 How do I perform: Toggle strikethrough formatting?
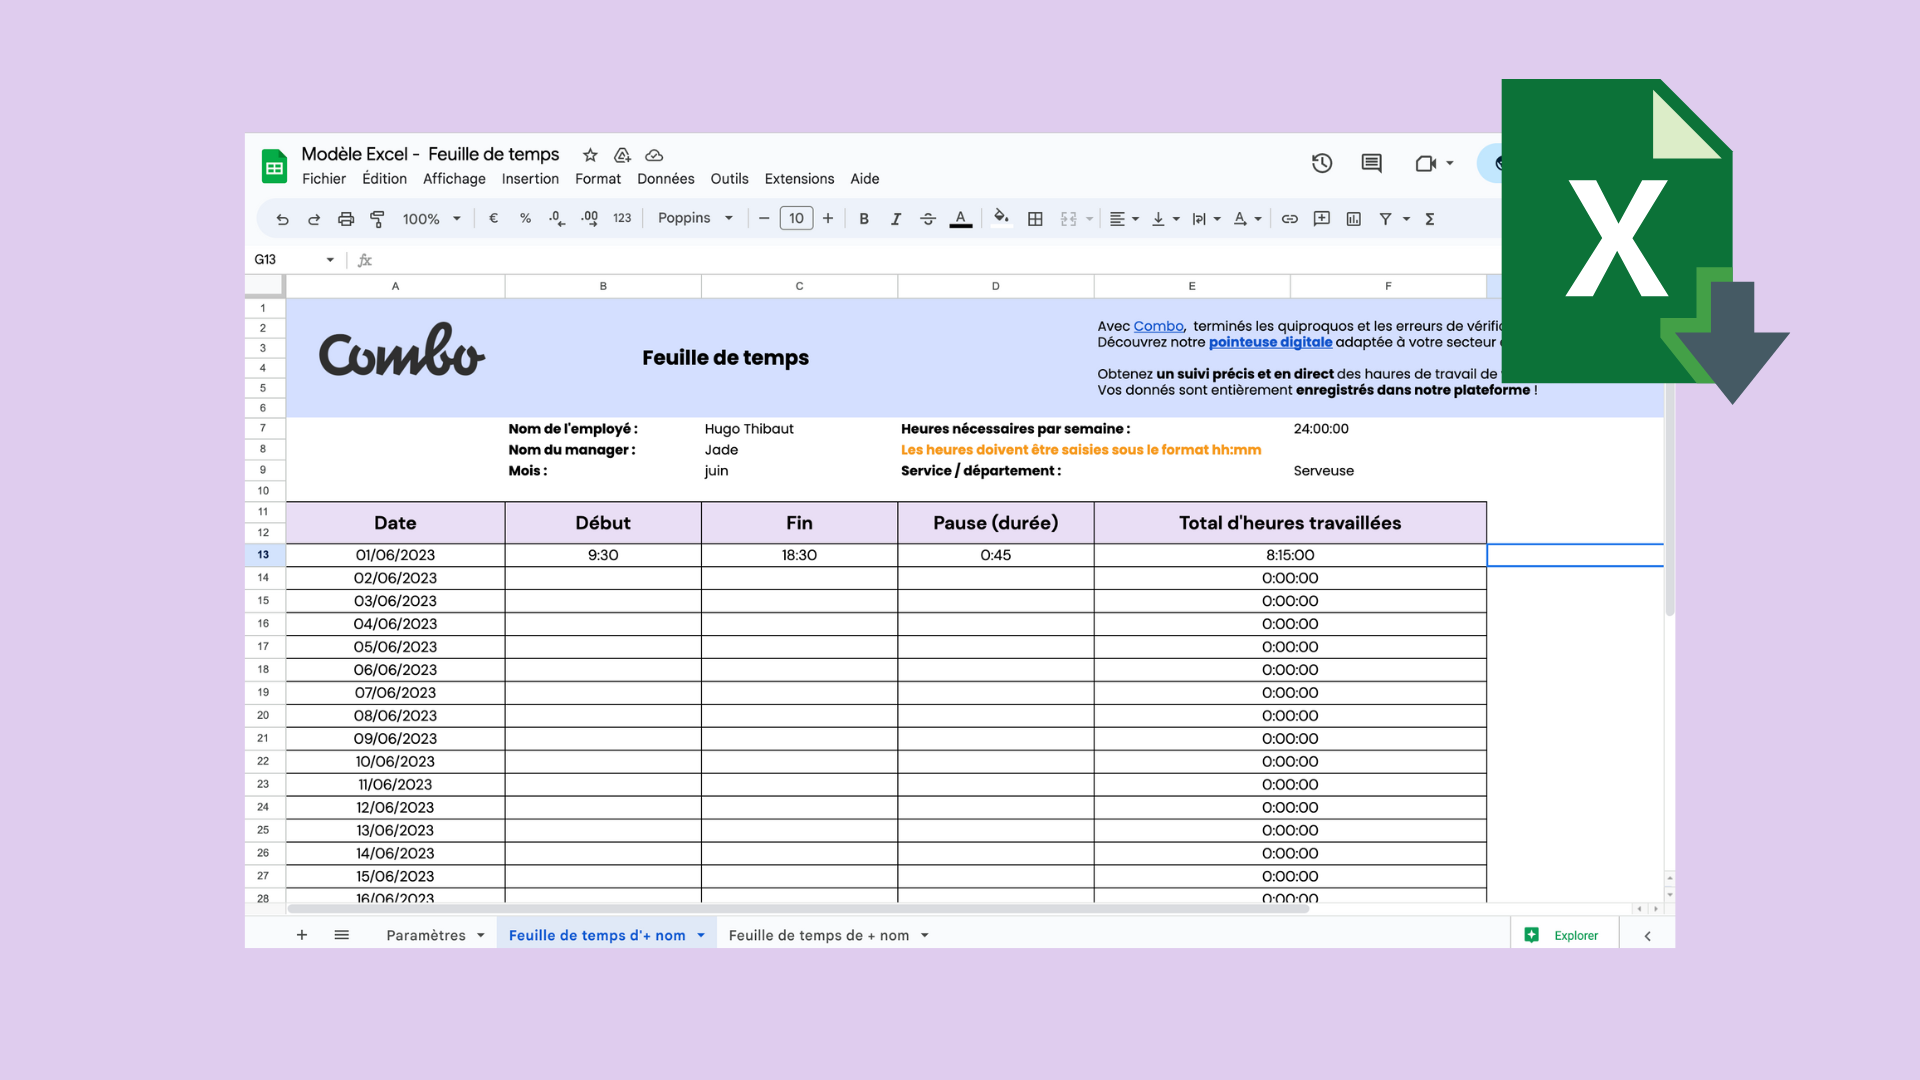click(928, 218)
